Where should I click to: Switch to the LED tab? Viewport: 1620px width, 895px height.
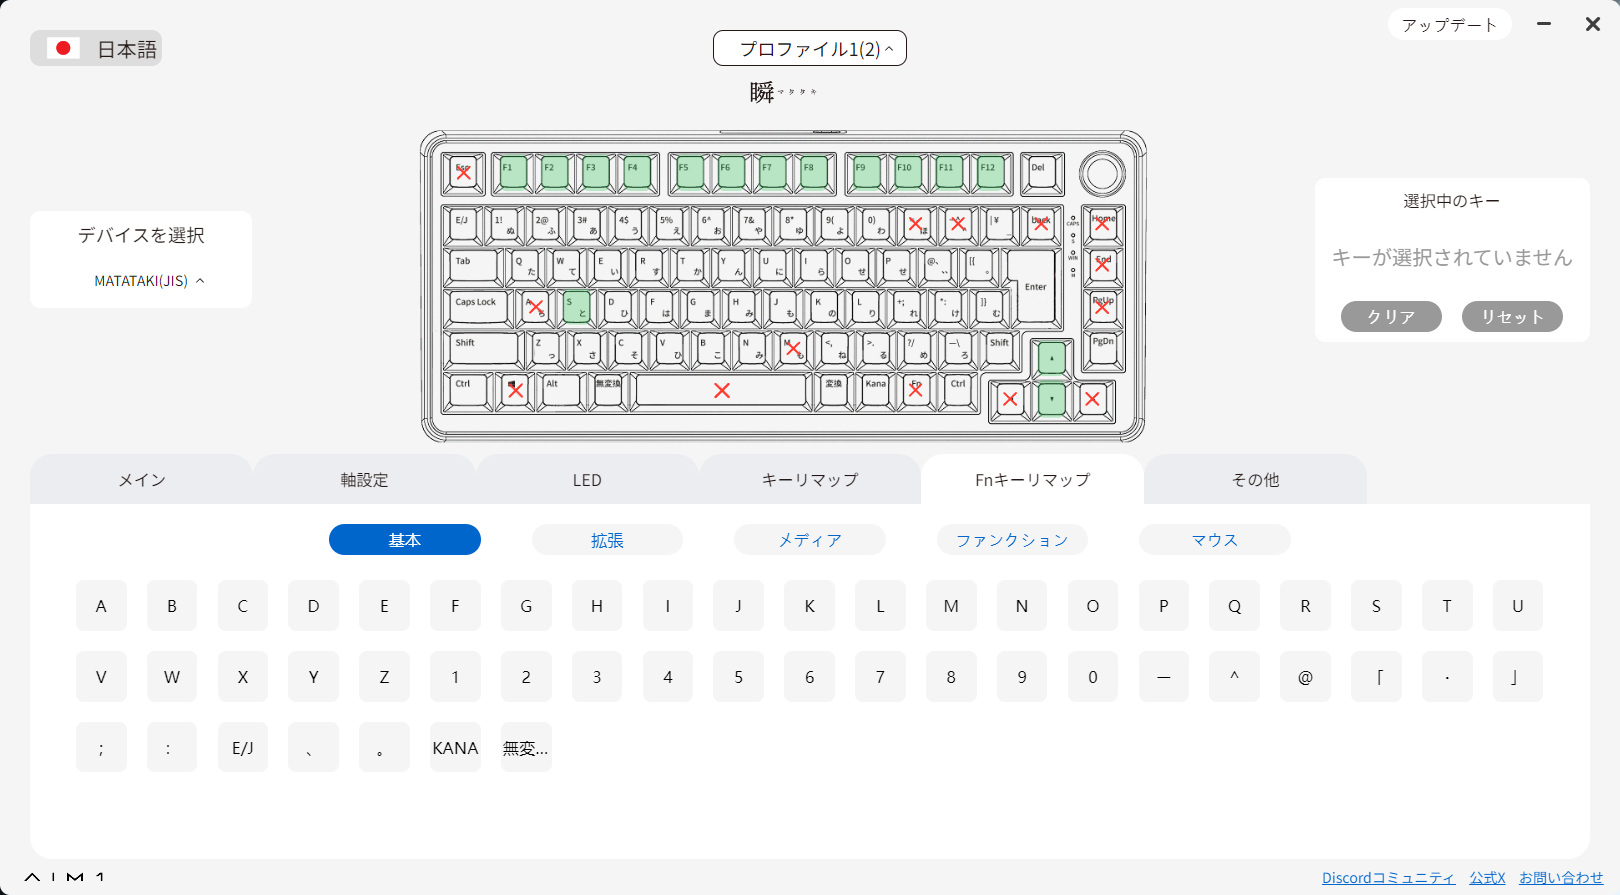click(587, 480)
